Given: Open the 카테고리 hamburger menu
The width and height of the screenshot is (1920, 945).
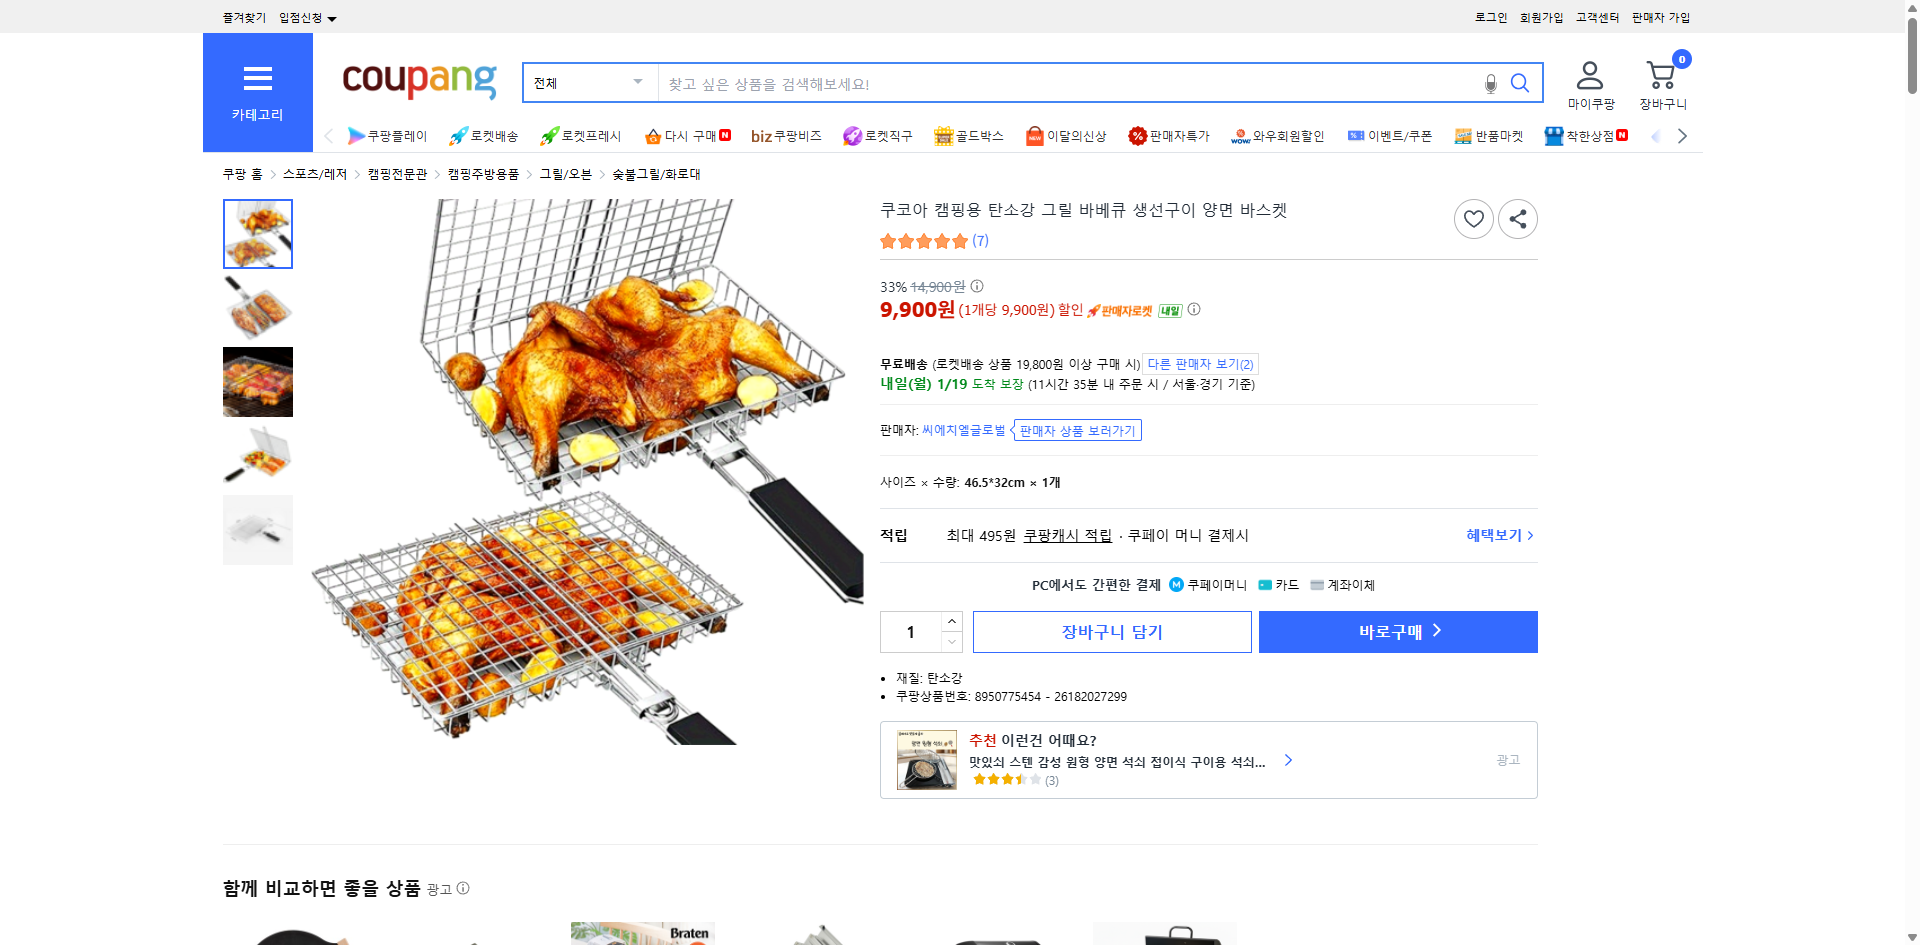Looking at the screenshot, I should 257,79.
